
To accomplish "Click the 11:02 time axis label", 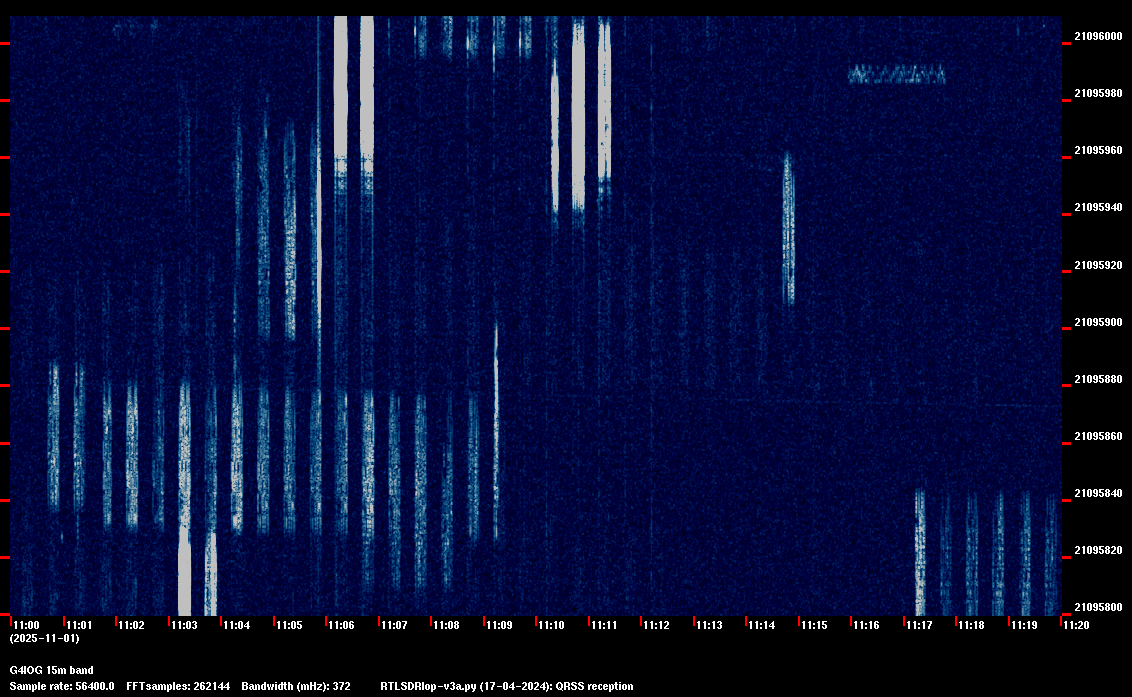I will tap(131, 625).
